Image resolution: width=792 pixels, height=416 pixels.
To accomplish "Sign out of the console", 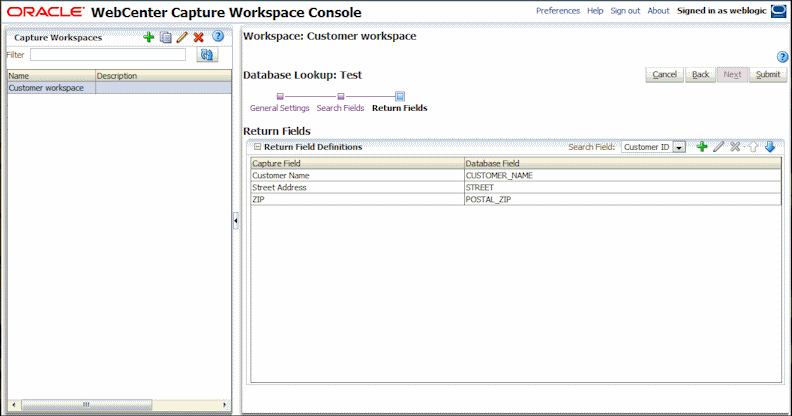I will point(625,11).
